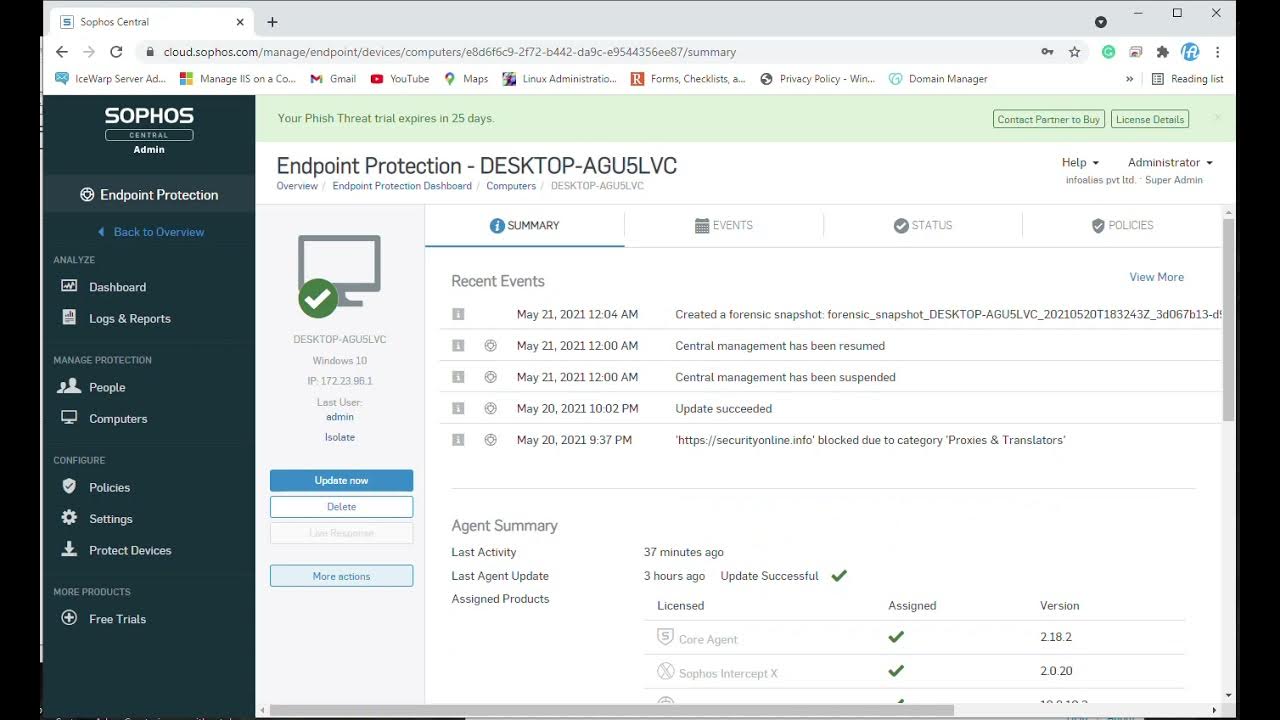Click the Sophos Intercept X product icon
The height and width of the screenshot is (720, 1280).
click(x=665, y=671)
